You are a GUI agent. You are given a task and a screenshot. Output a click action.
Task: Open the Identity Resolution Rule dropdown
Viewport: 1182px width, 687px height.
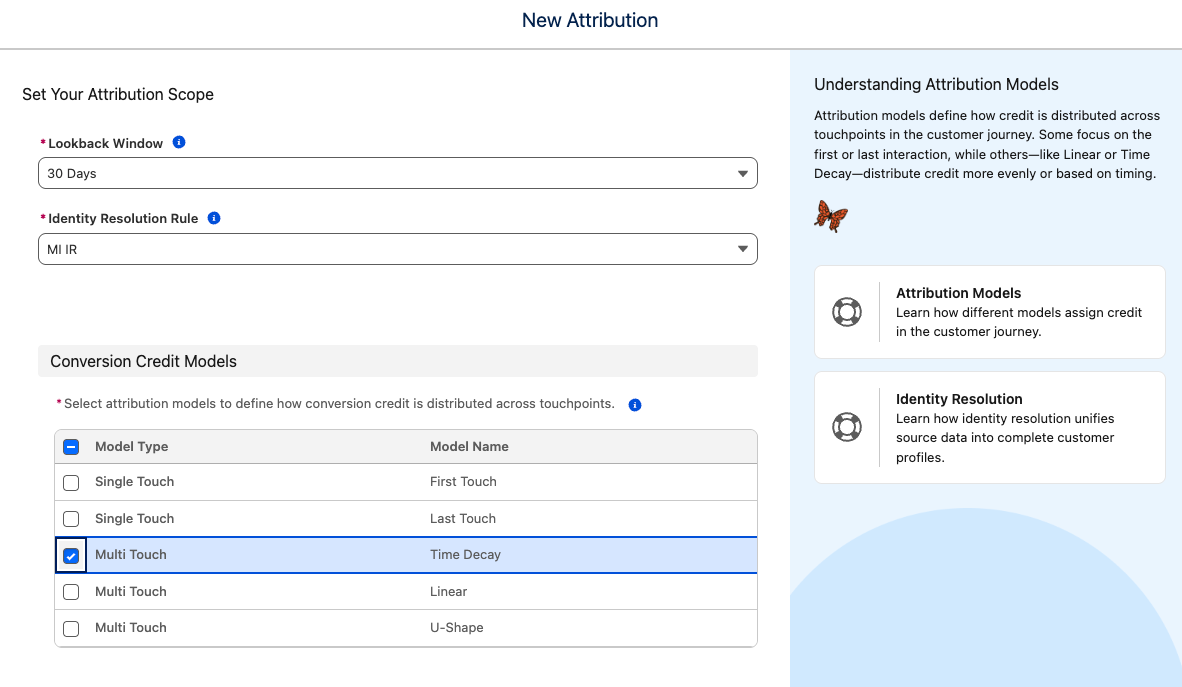point(397,249)
